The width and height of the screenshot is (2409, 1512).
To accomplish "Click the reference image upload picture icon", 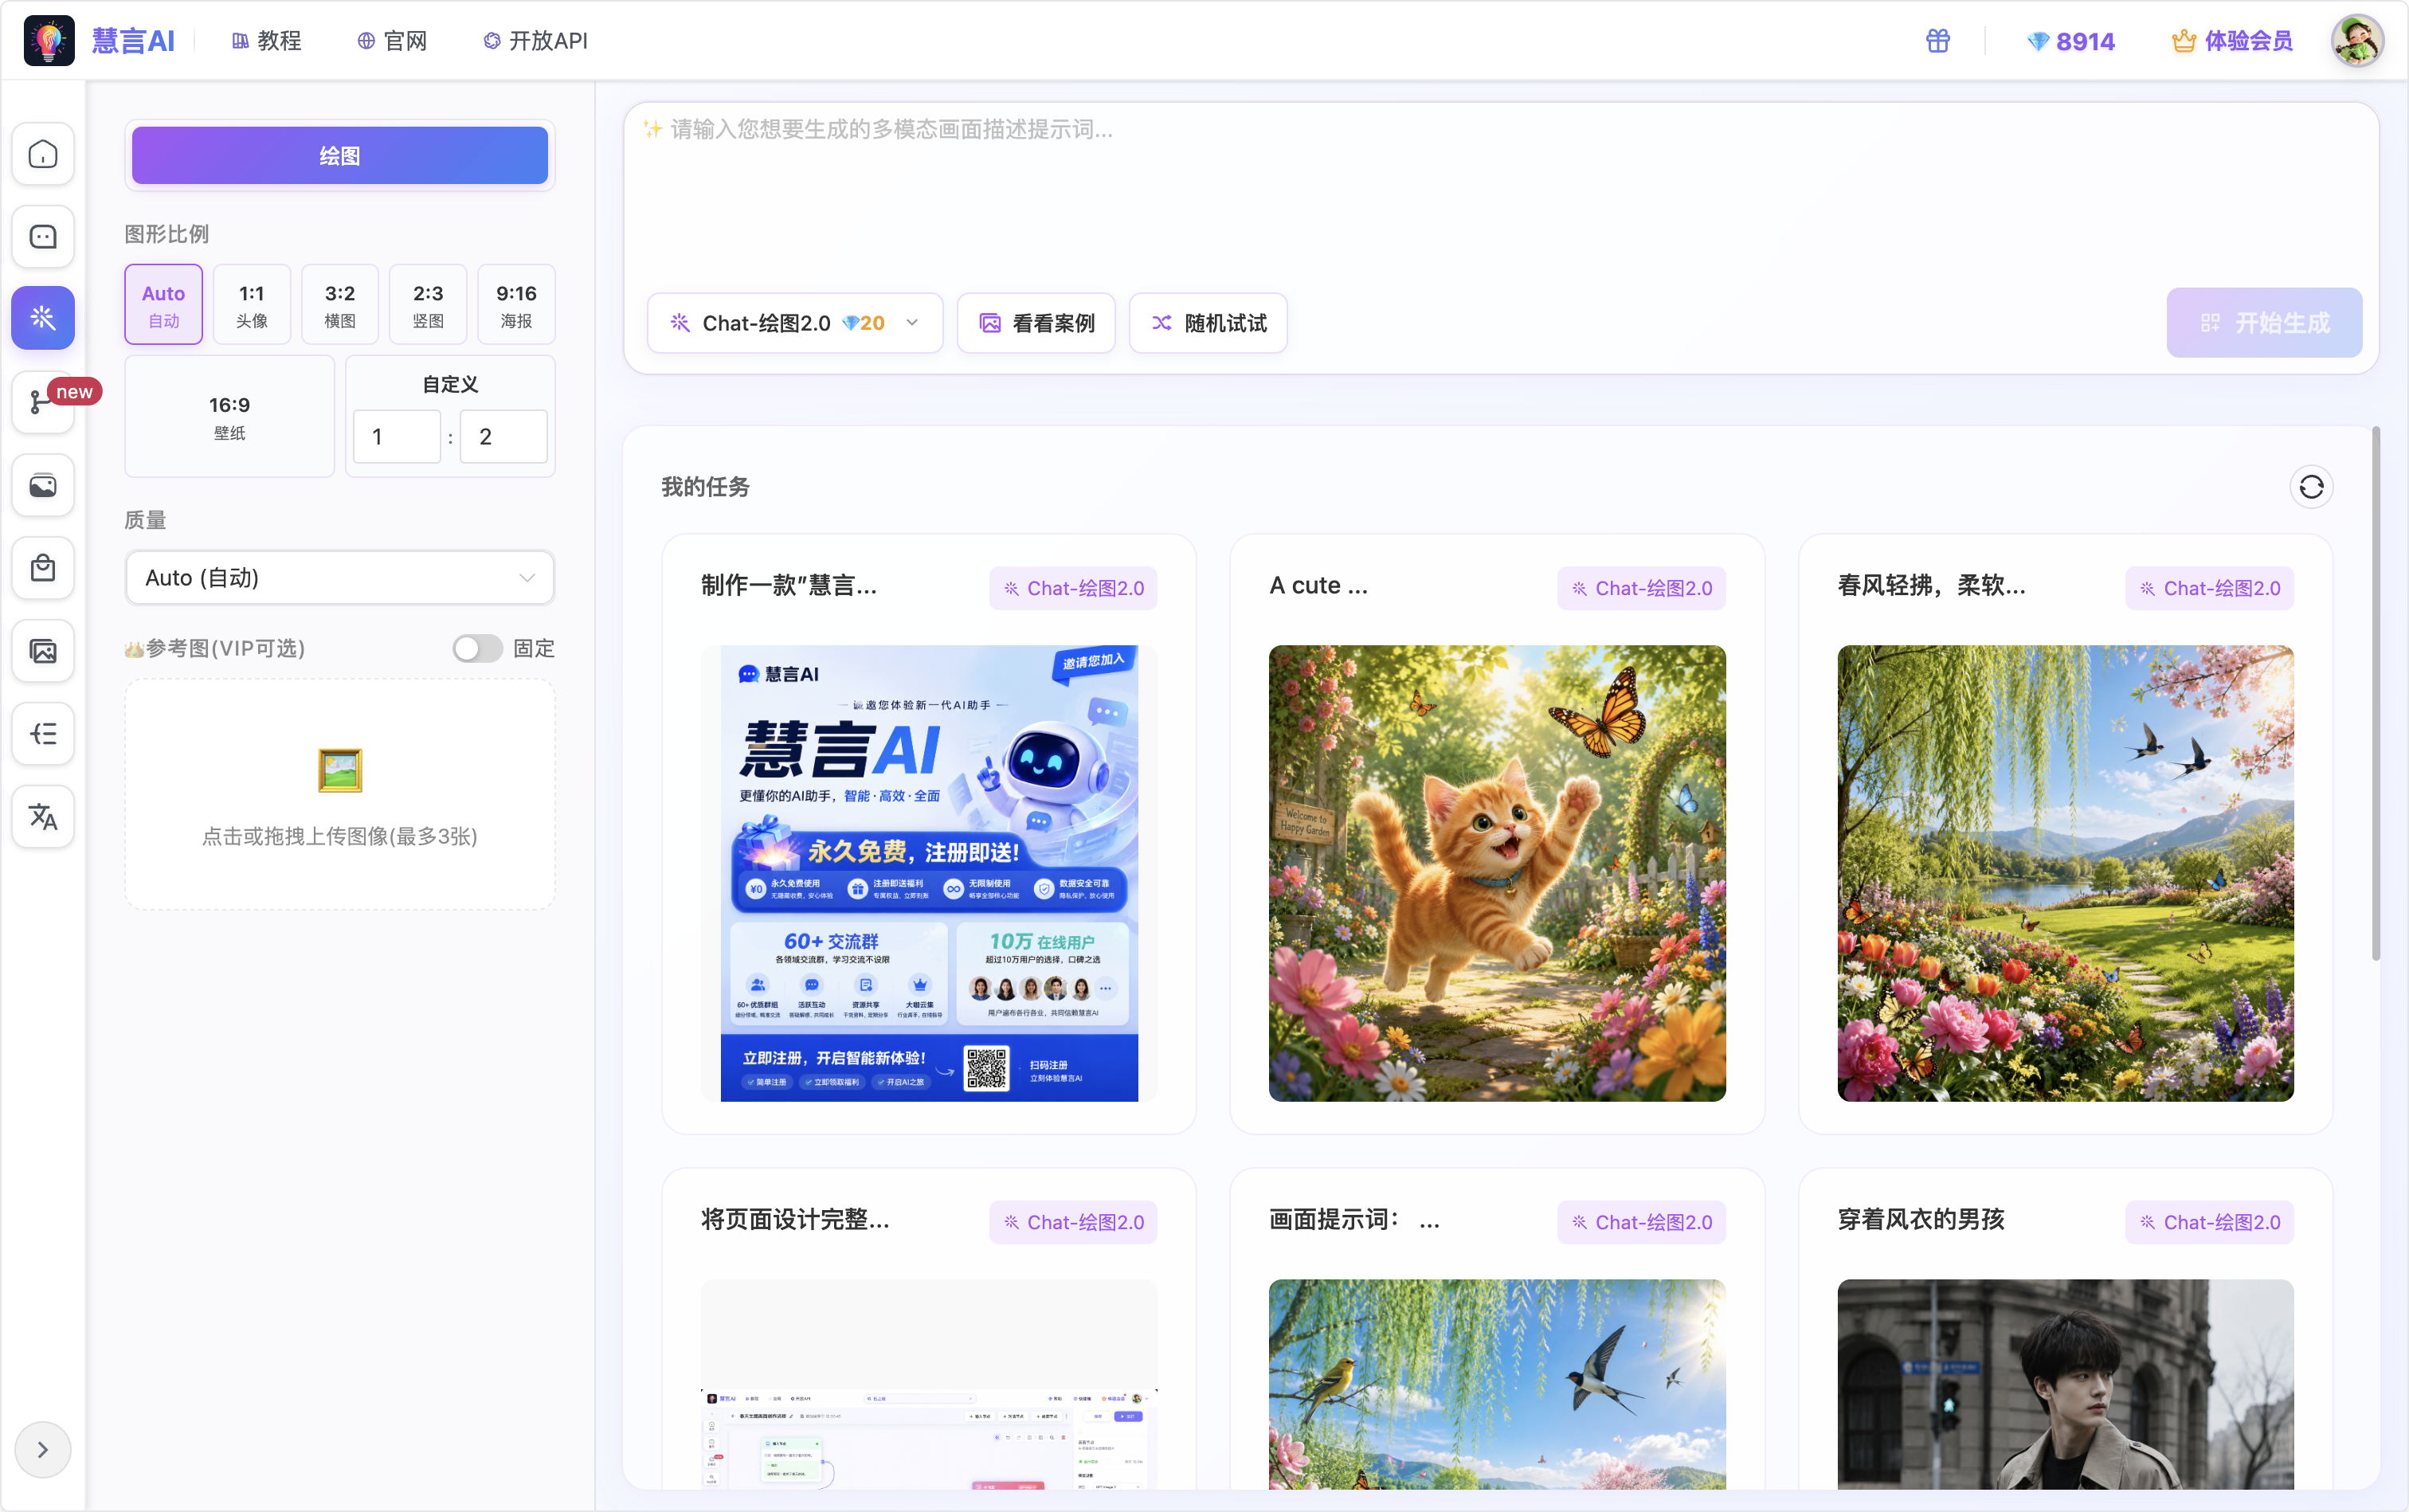I will 340,770.
